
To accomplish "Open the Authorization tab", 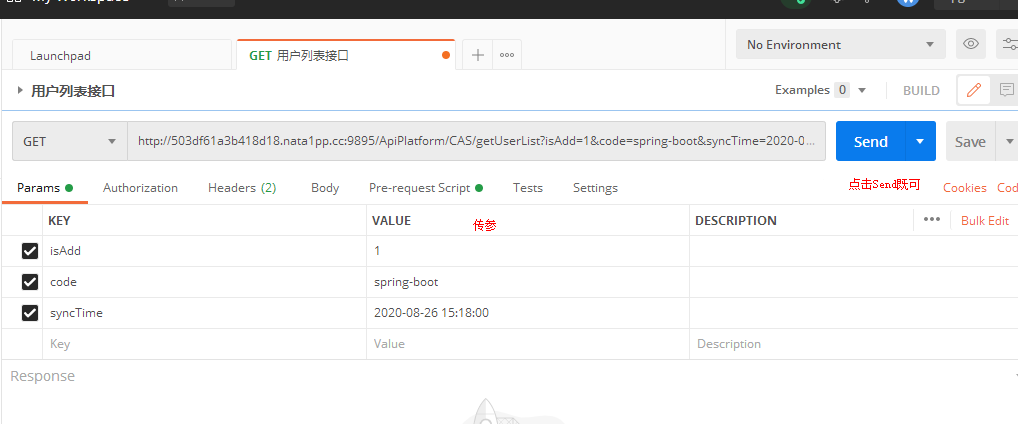I will 140,188.
